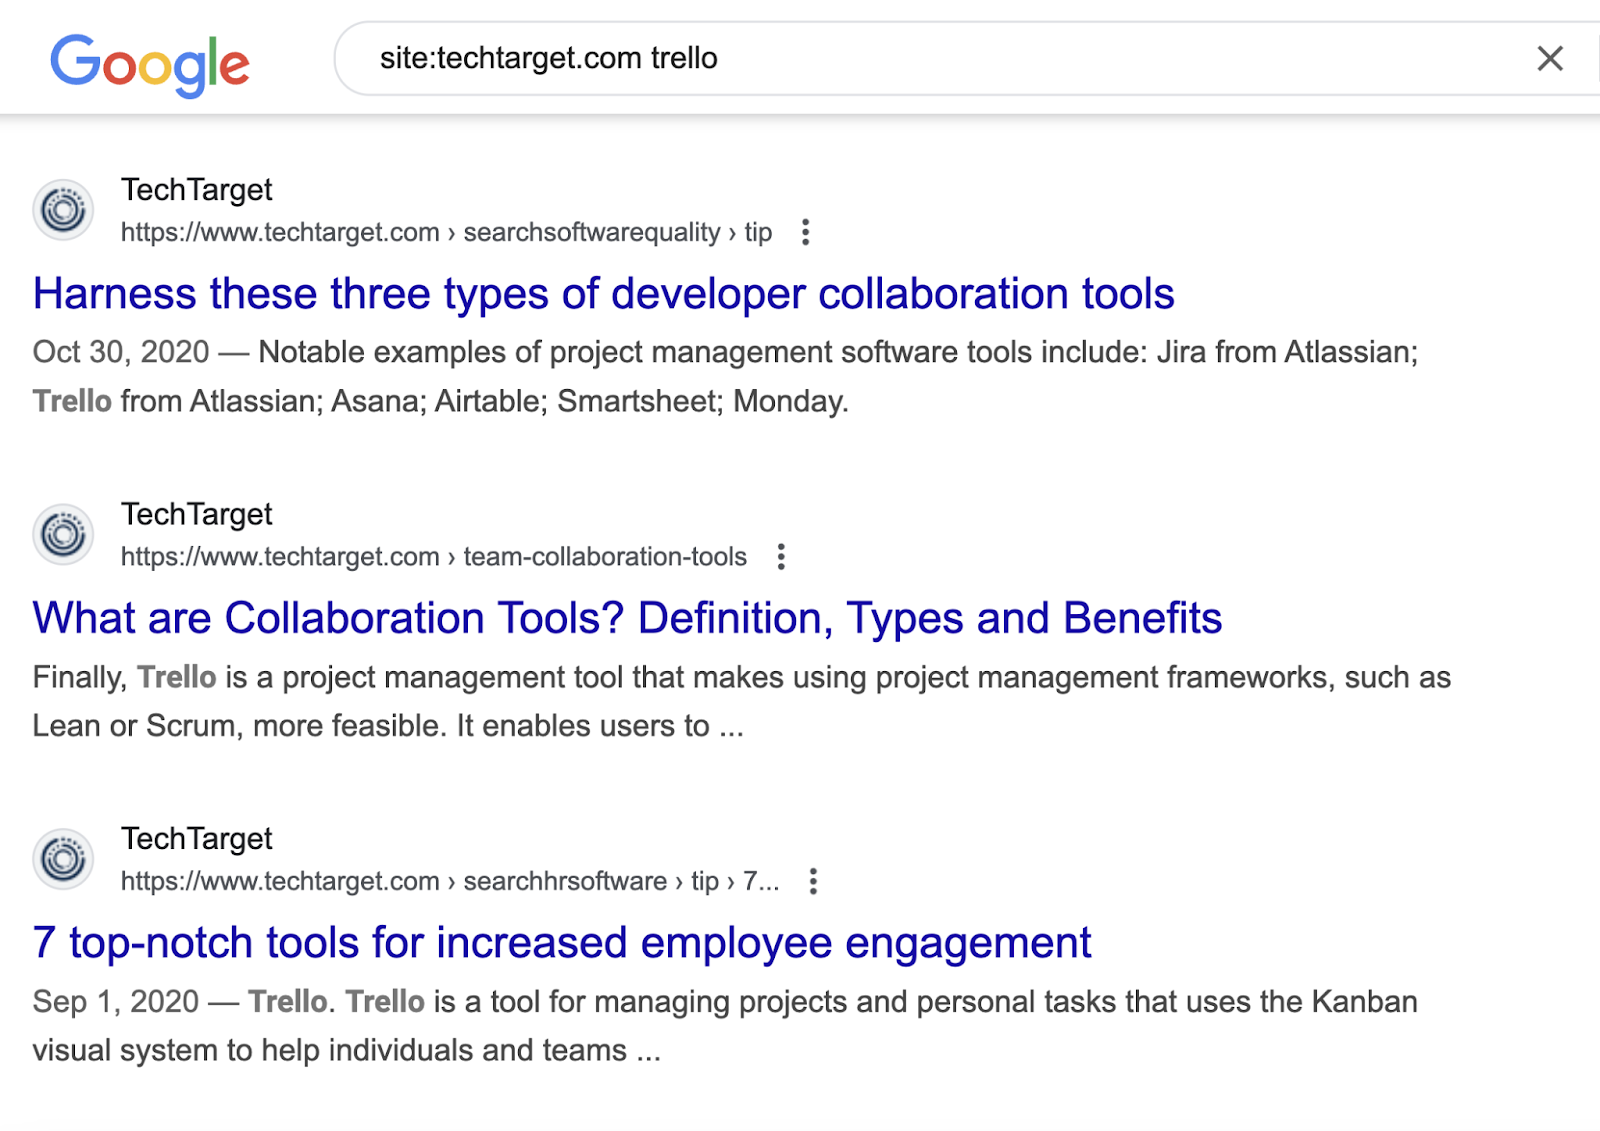The image size is (1600, 1131).
Task: Open three-dot menu for team-collaboration-tools result
Action: 781,557
